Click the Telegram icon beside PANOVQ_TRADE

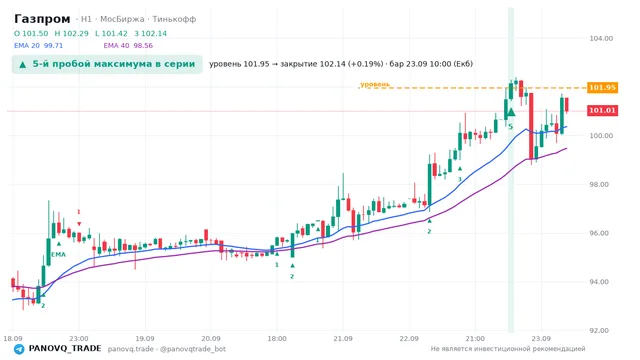(19, 349)
